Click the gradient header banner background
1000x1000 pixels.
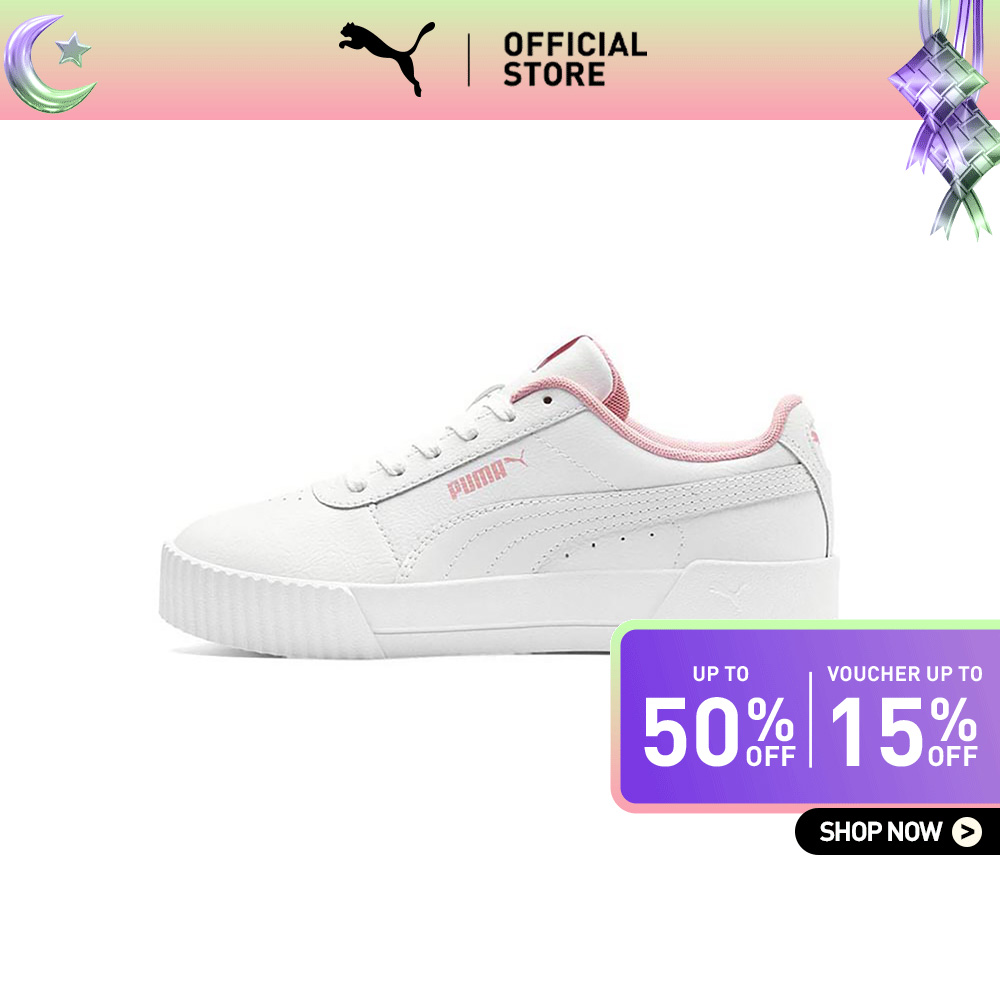pyautogui.click(x=500, y=59)
